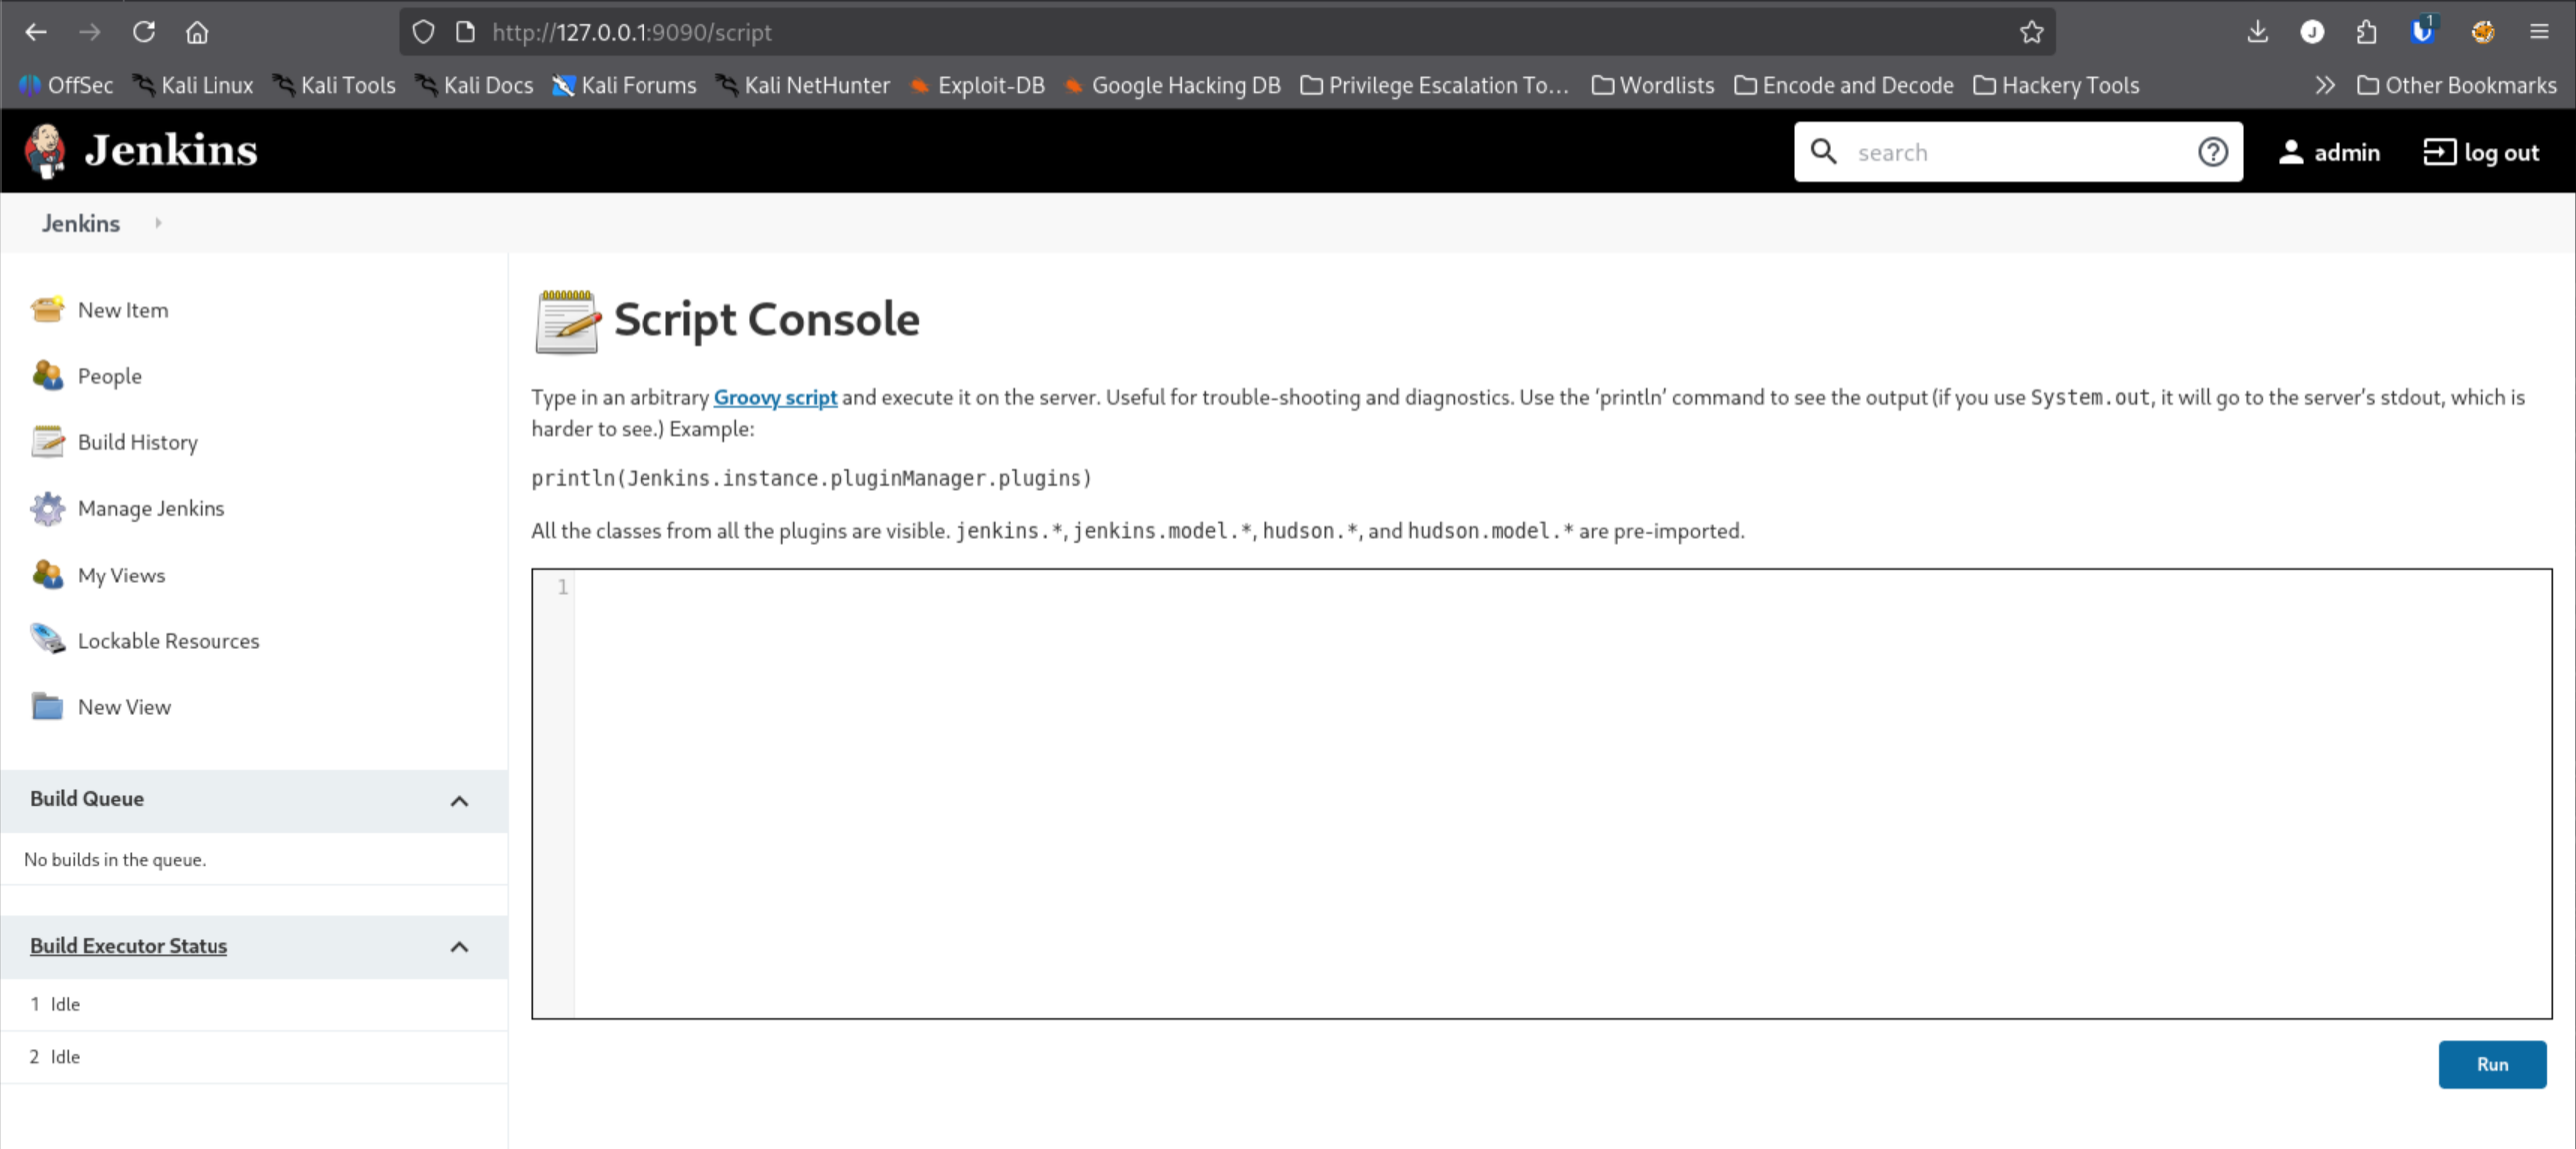The height and width of the screenshot is (1149, 2576).
Task: Click the Script Console notepad icon
Action: [x=567, y=321]
